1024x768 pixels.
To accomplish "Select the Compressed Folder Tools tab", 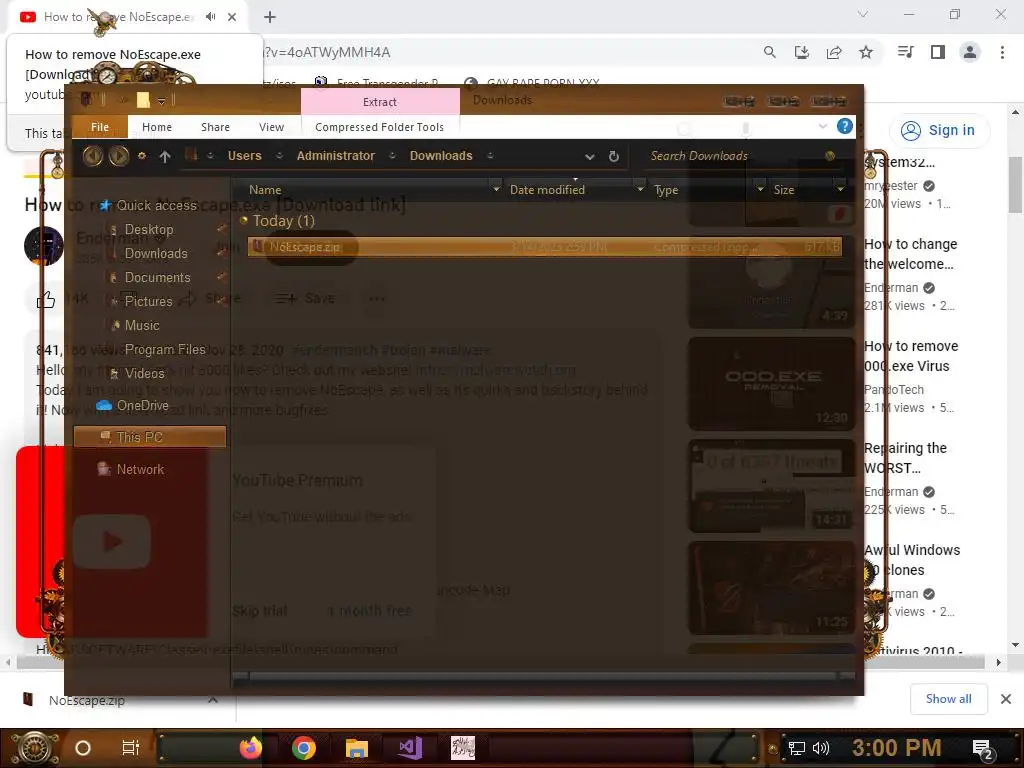I will [379, 127].
